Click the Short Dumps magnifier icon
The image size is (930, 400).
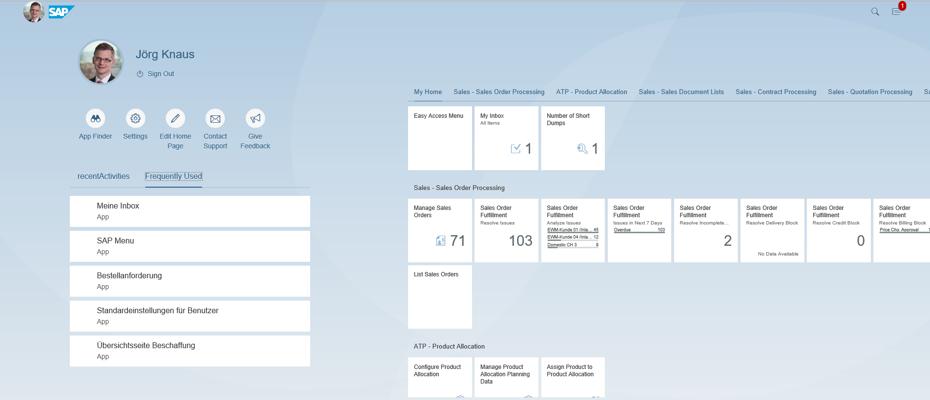coord(582,149)
